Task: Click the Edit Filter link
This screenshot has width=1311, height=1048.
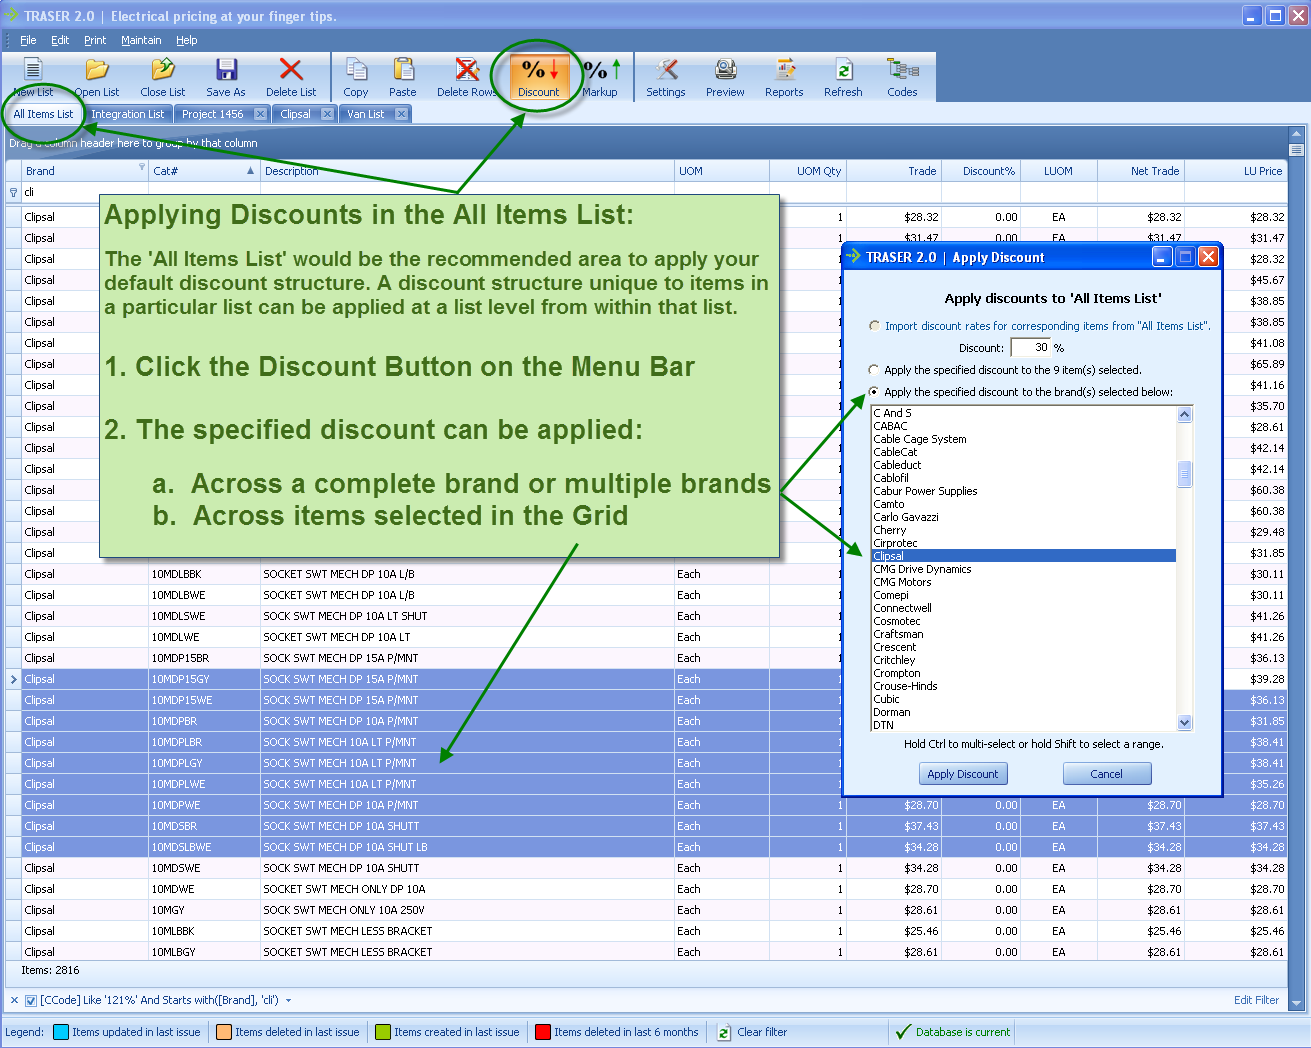Action: [x=1256, y=1000]
